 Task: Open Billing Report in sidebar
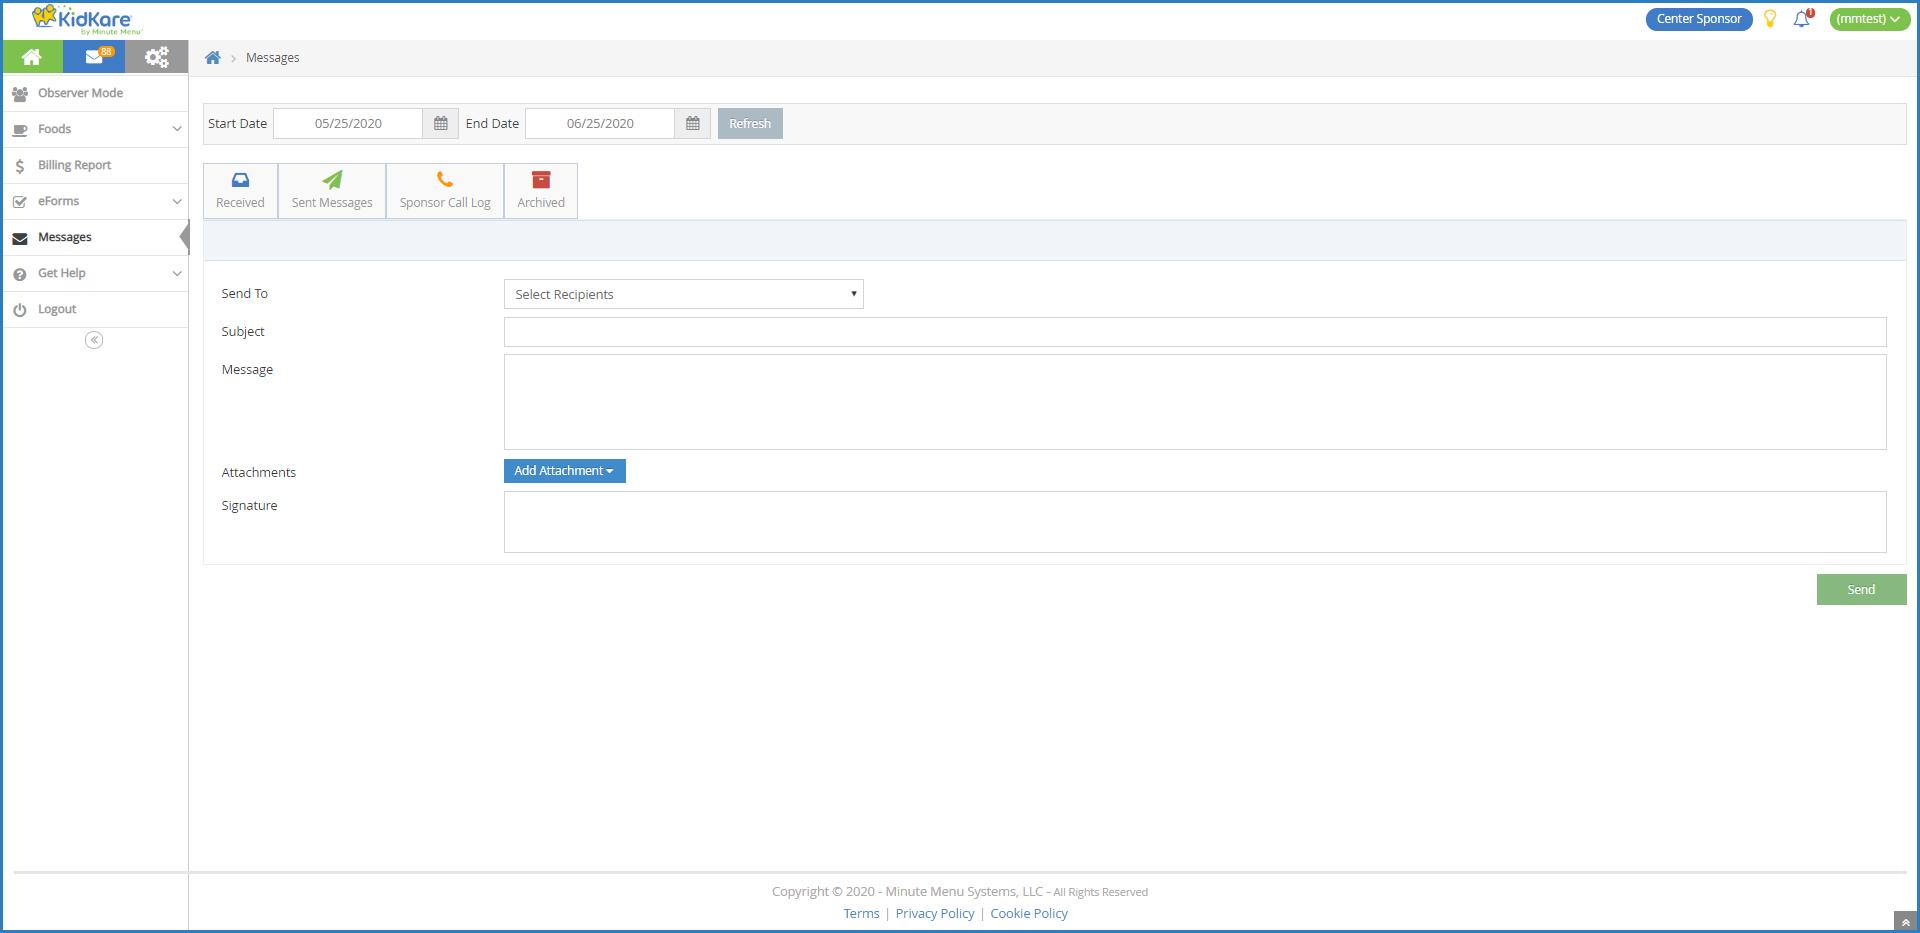95,165
